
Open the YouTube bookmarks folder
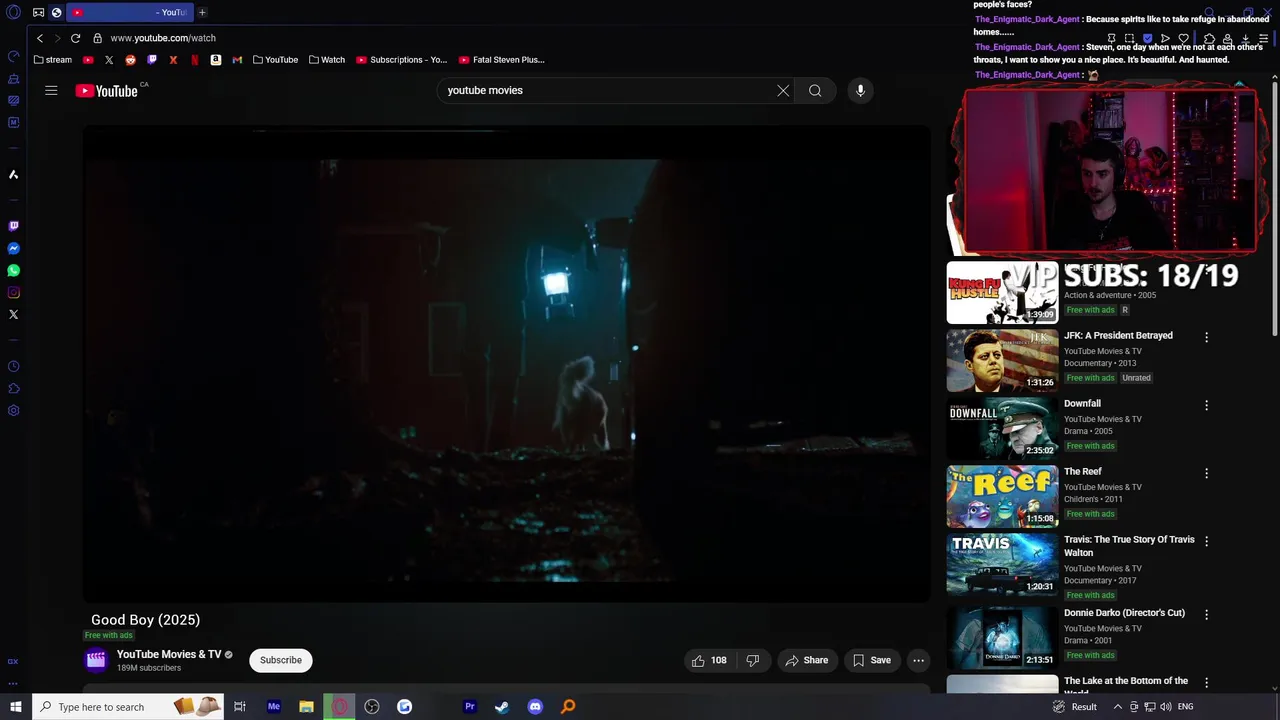[x=275, y=60]
